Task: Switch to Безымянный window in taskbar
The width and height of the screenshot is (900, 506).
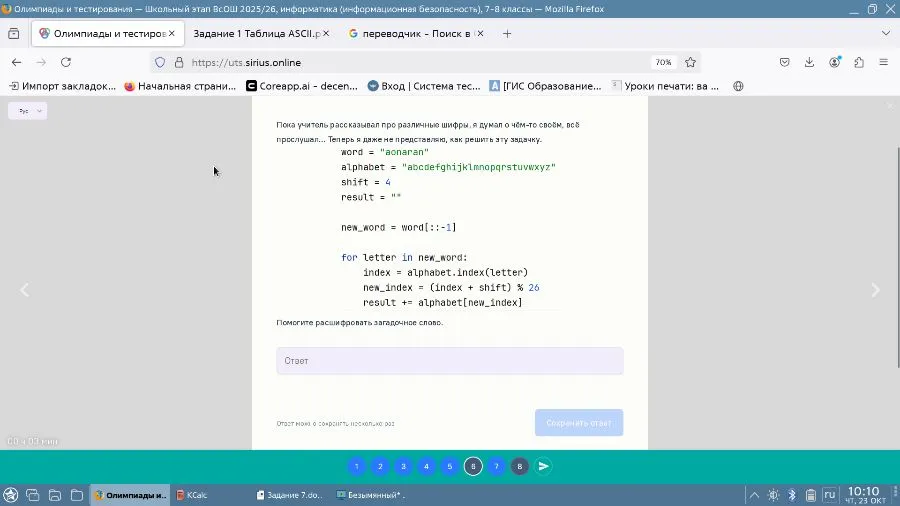Action: click(371, 495)
